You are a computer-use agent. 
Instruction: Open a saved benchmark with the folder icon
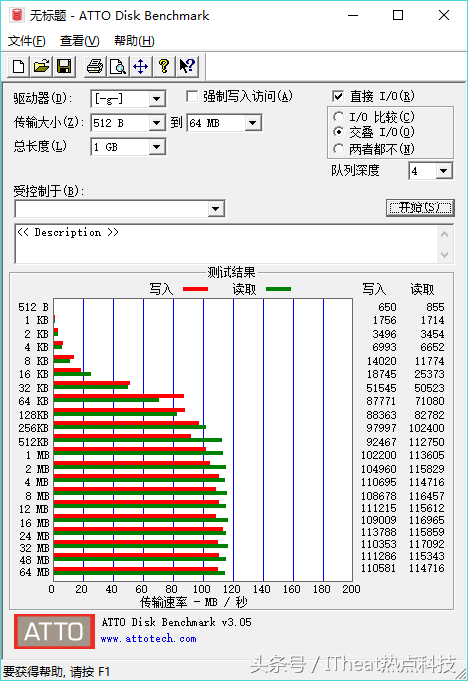[x=41, y=66]
